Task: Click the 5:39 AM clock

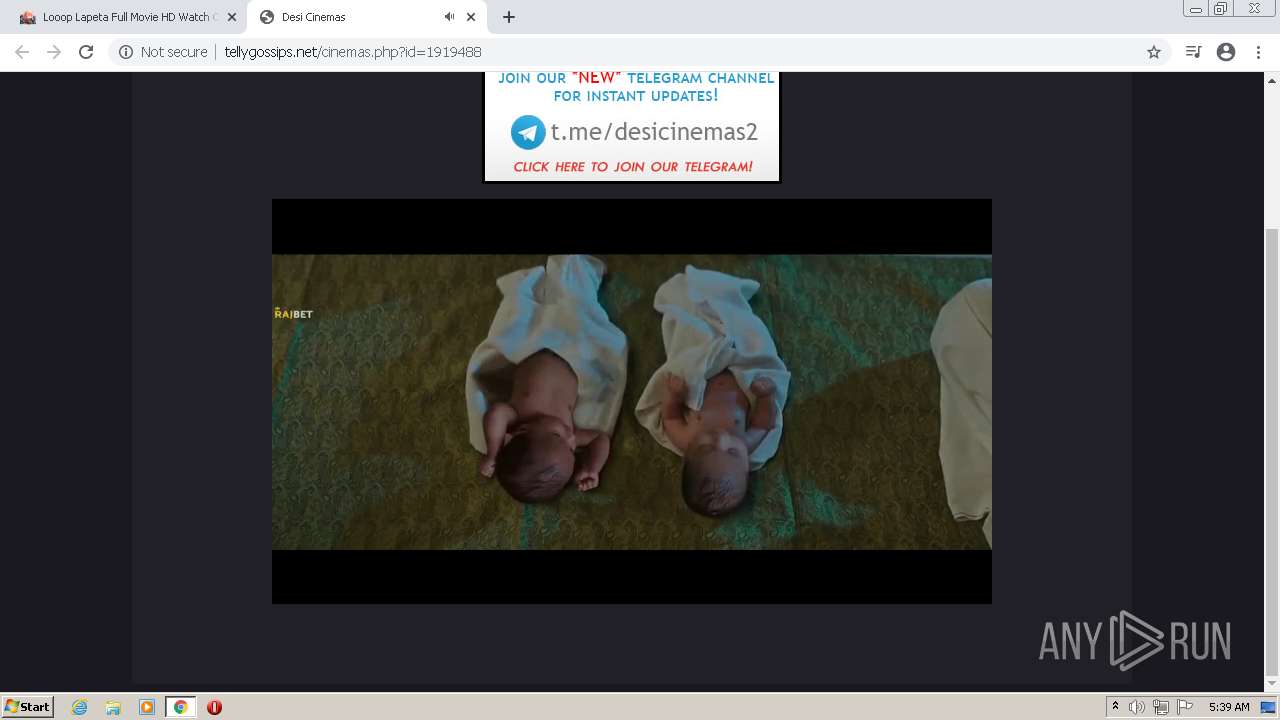Action: tap(1229, 707)
